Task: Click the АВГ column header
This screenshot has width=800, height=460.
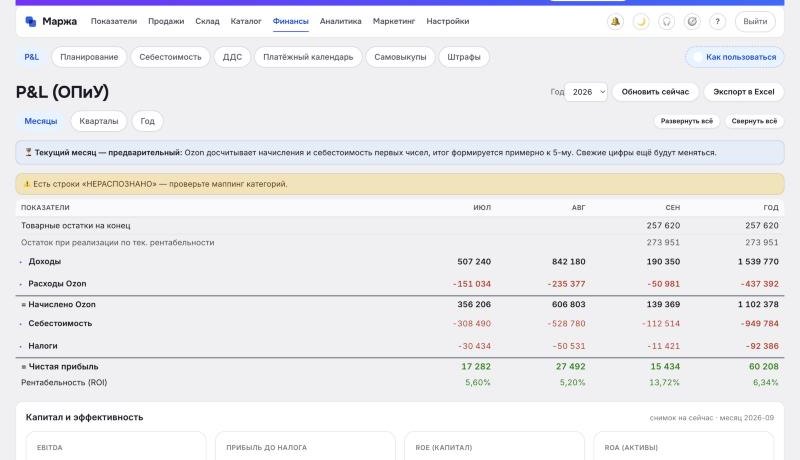Action: (578, 208)
